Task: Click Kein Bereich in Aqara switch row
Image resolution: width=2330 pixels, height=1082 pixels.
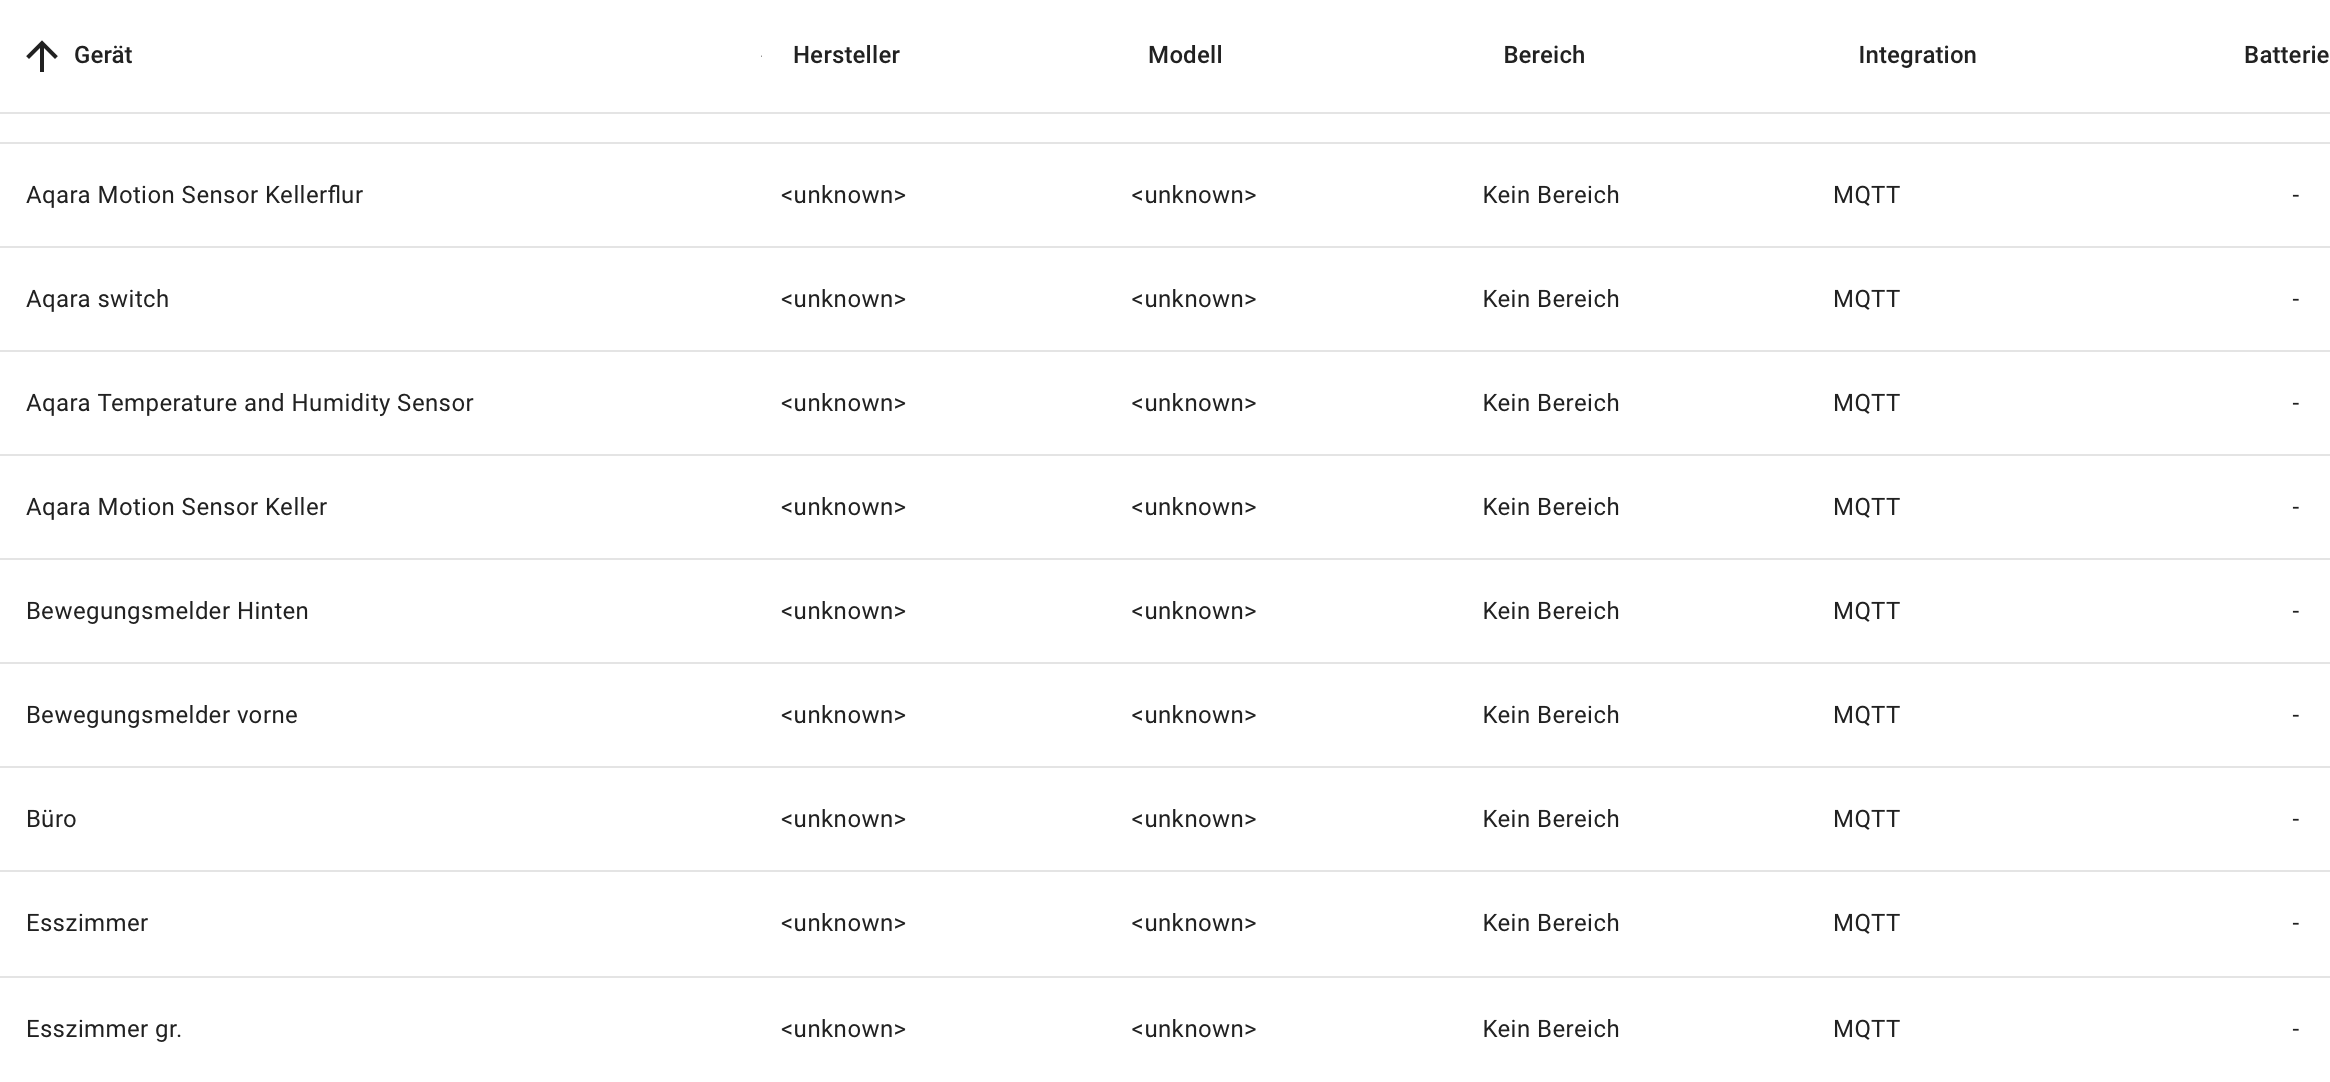Action: click(x=1550, y=299)
